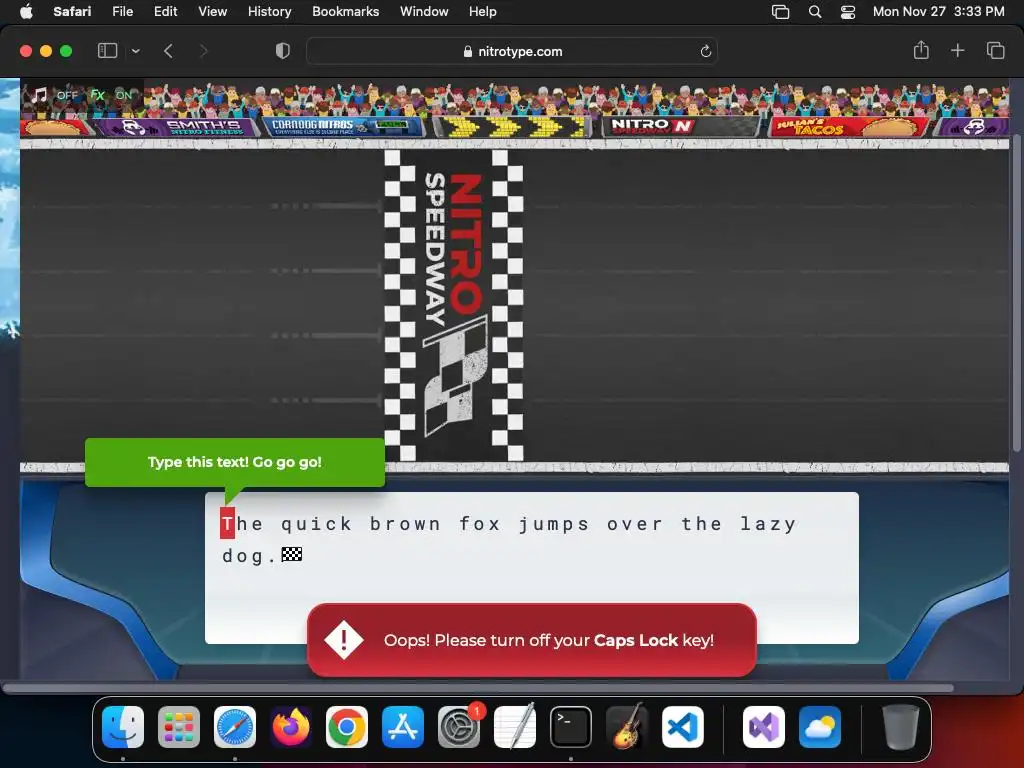This screenshot has height=768, width=1024.
Task: Click the word "lazy" in typing text
Action: pyautogui.click(x=769, y=524)
